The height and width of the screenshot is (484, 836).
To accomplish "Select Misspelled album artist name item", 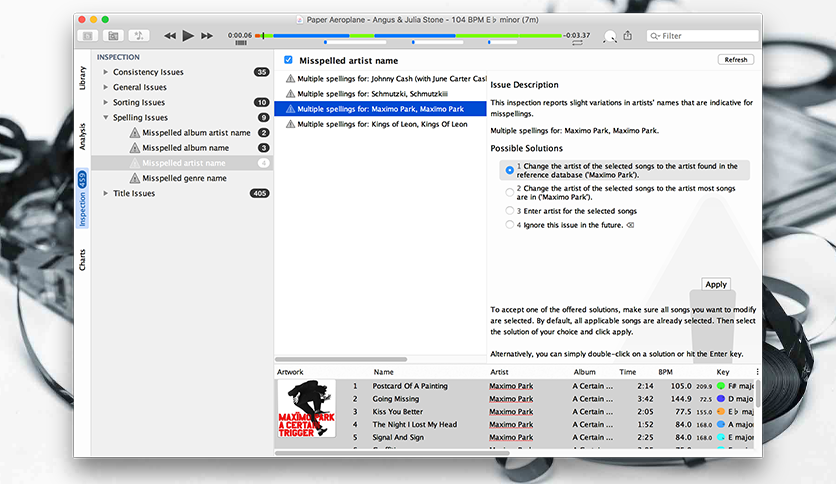I will coord(182,132).
